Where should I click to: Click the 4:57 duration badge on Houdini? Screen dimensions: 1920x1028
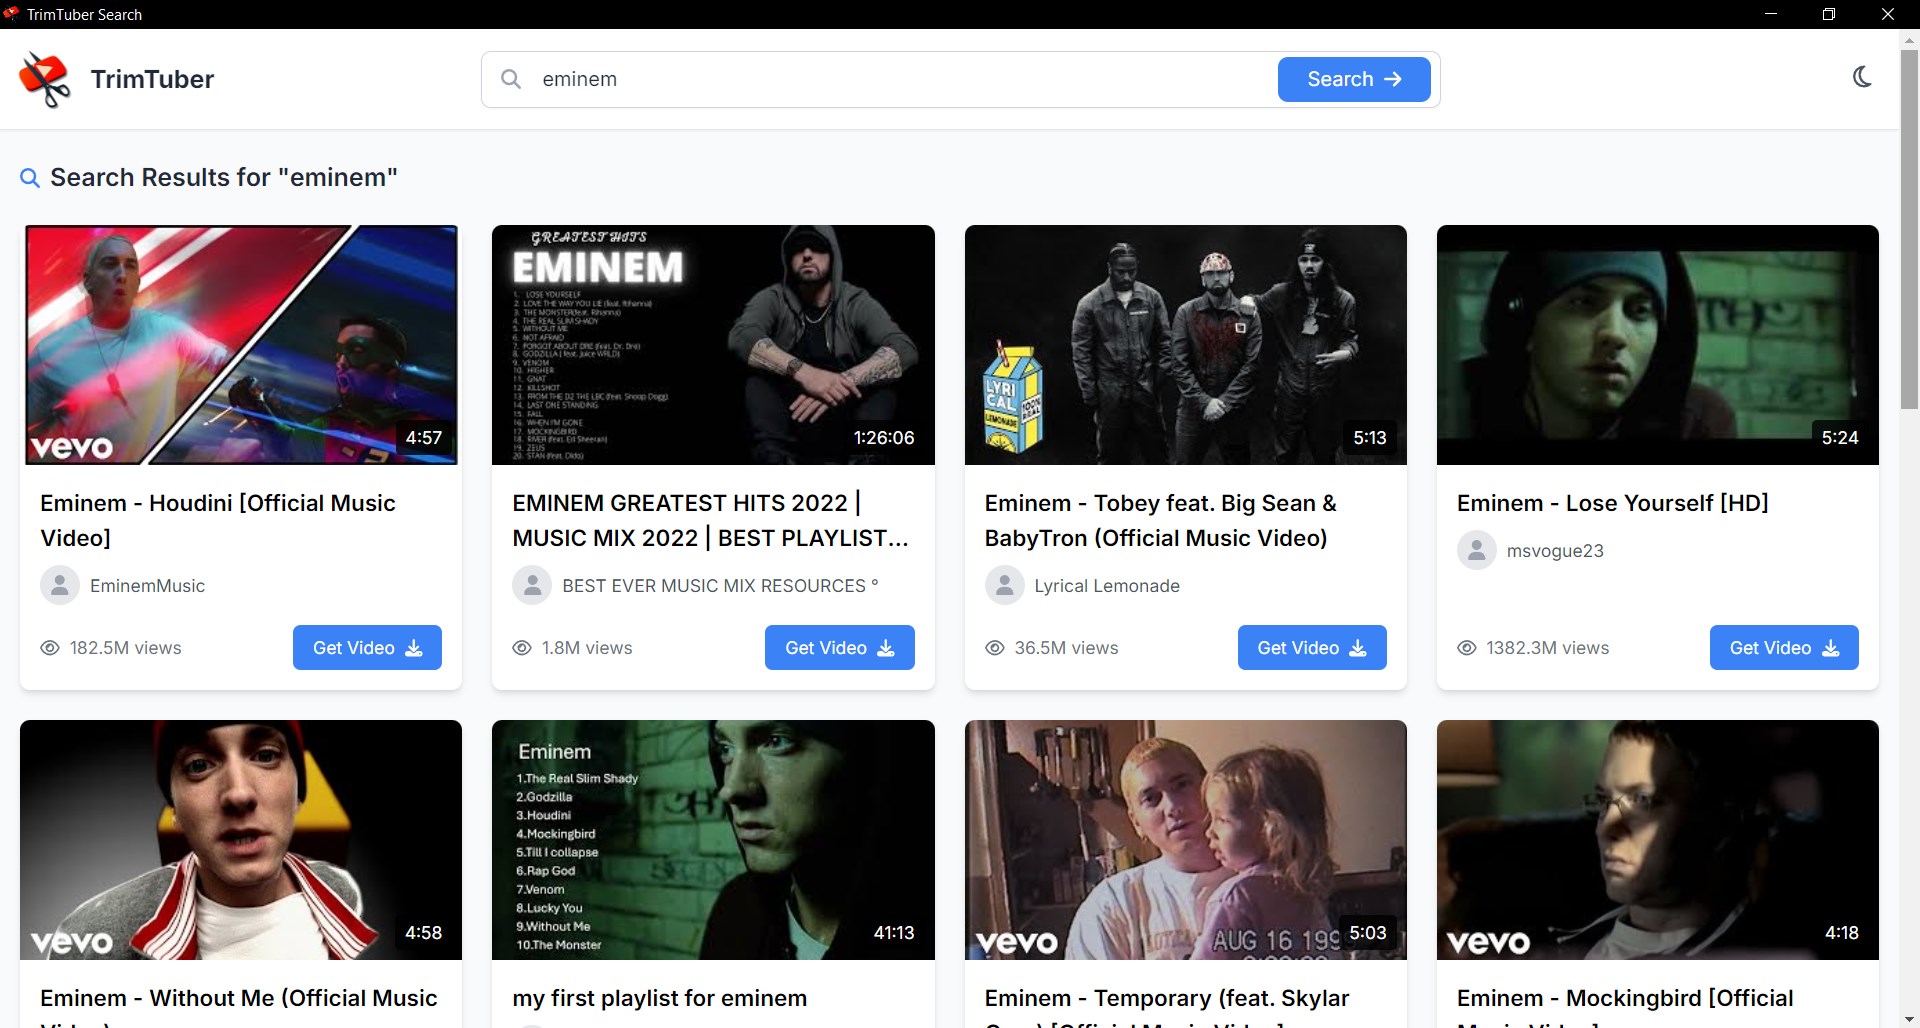(424, 438)
